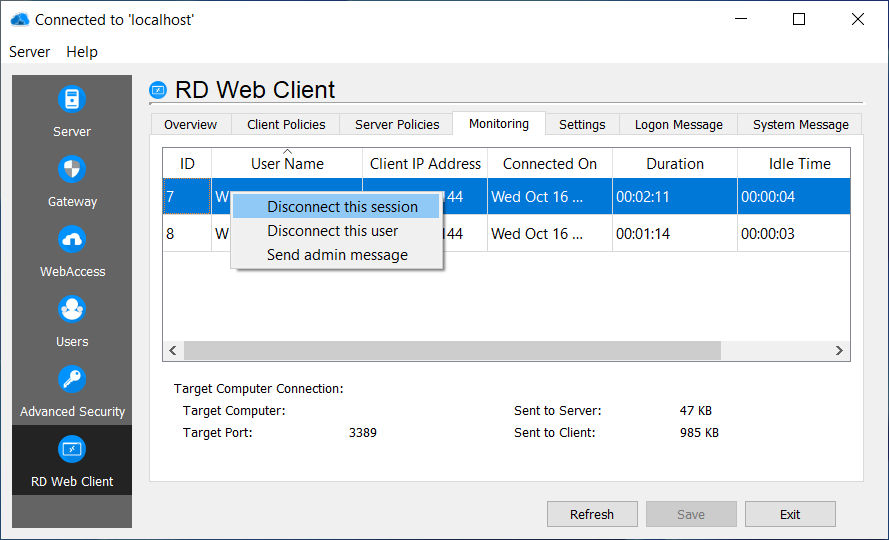The height and width of the screenshot is (540, 889).
Task: Switch to the Settings tab
Action: pos(582,124)
